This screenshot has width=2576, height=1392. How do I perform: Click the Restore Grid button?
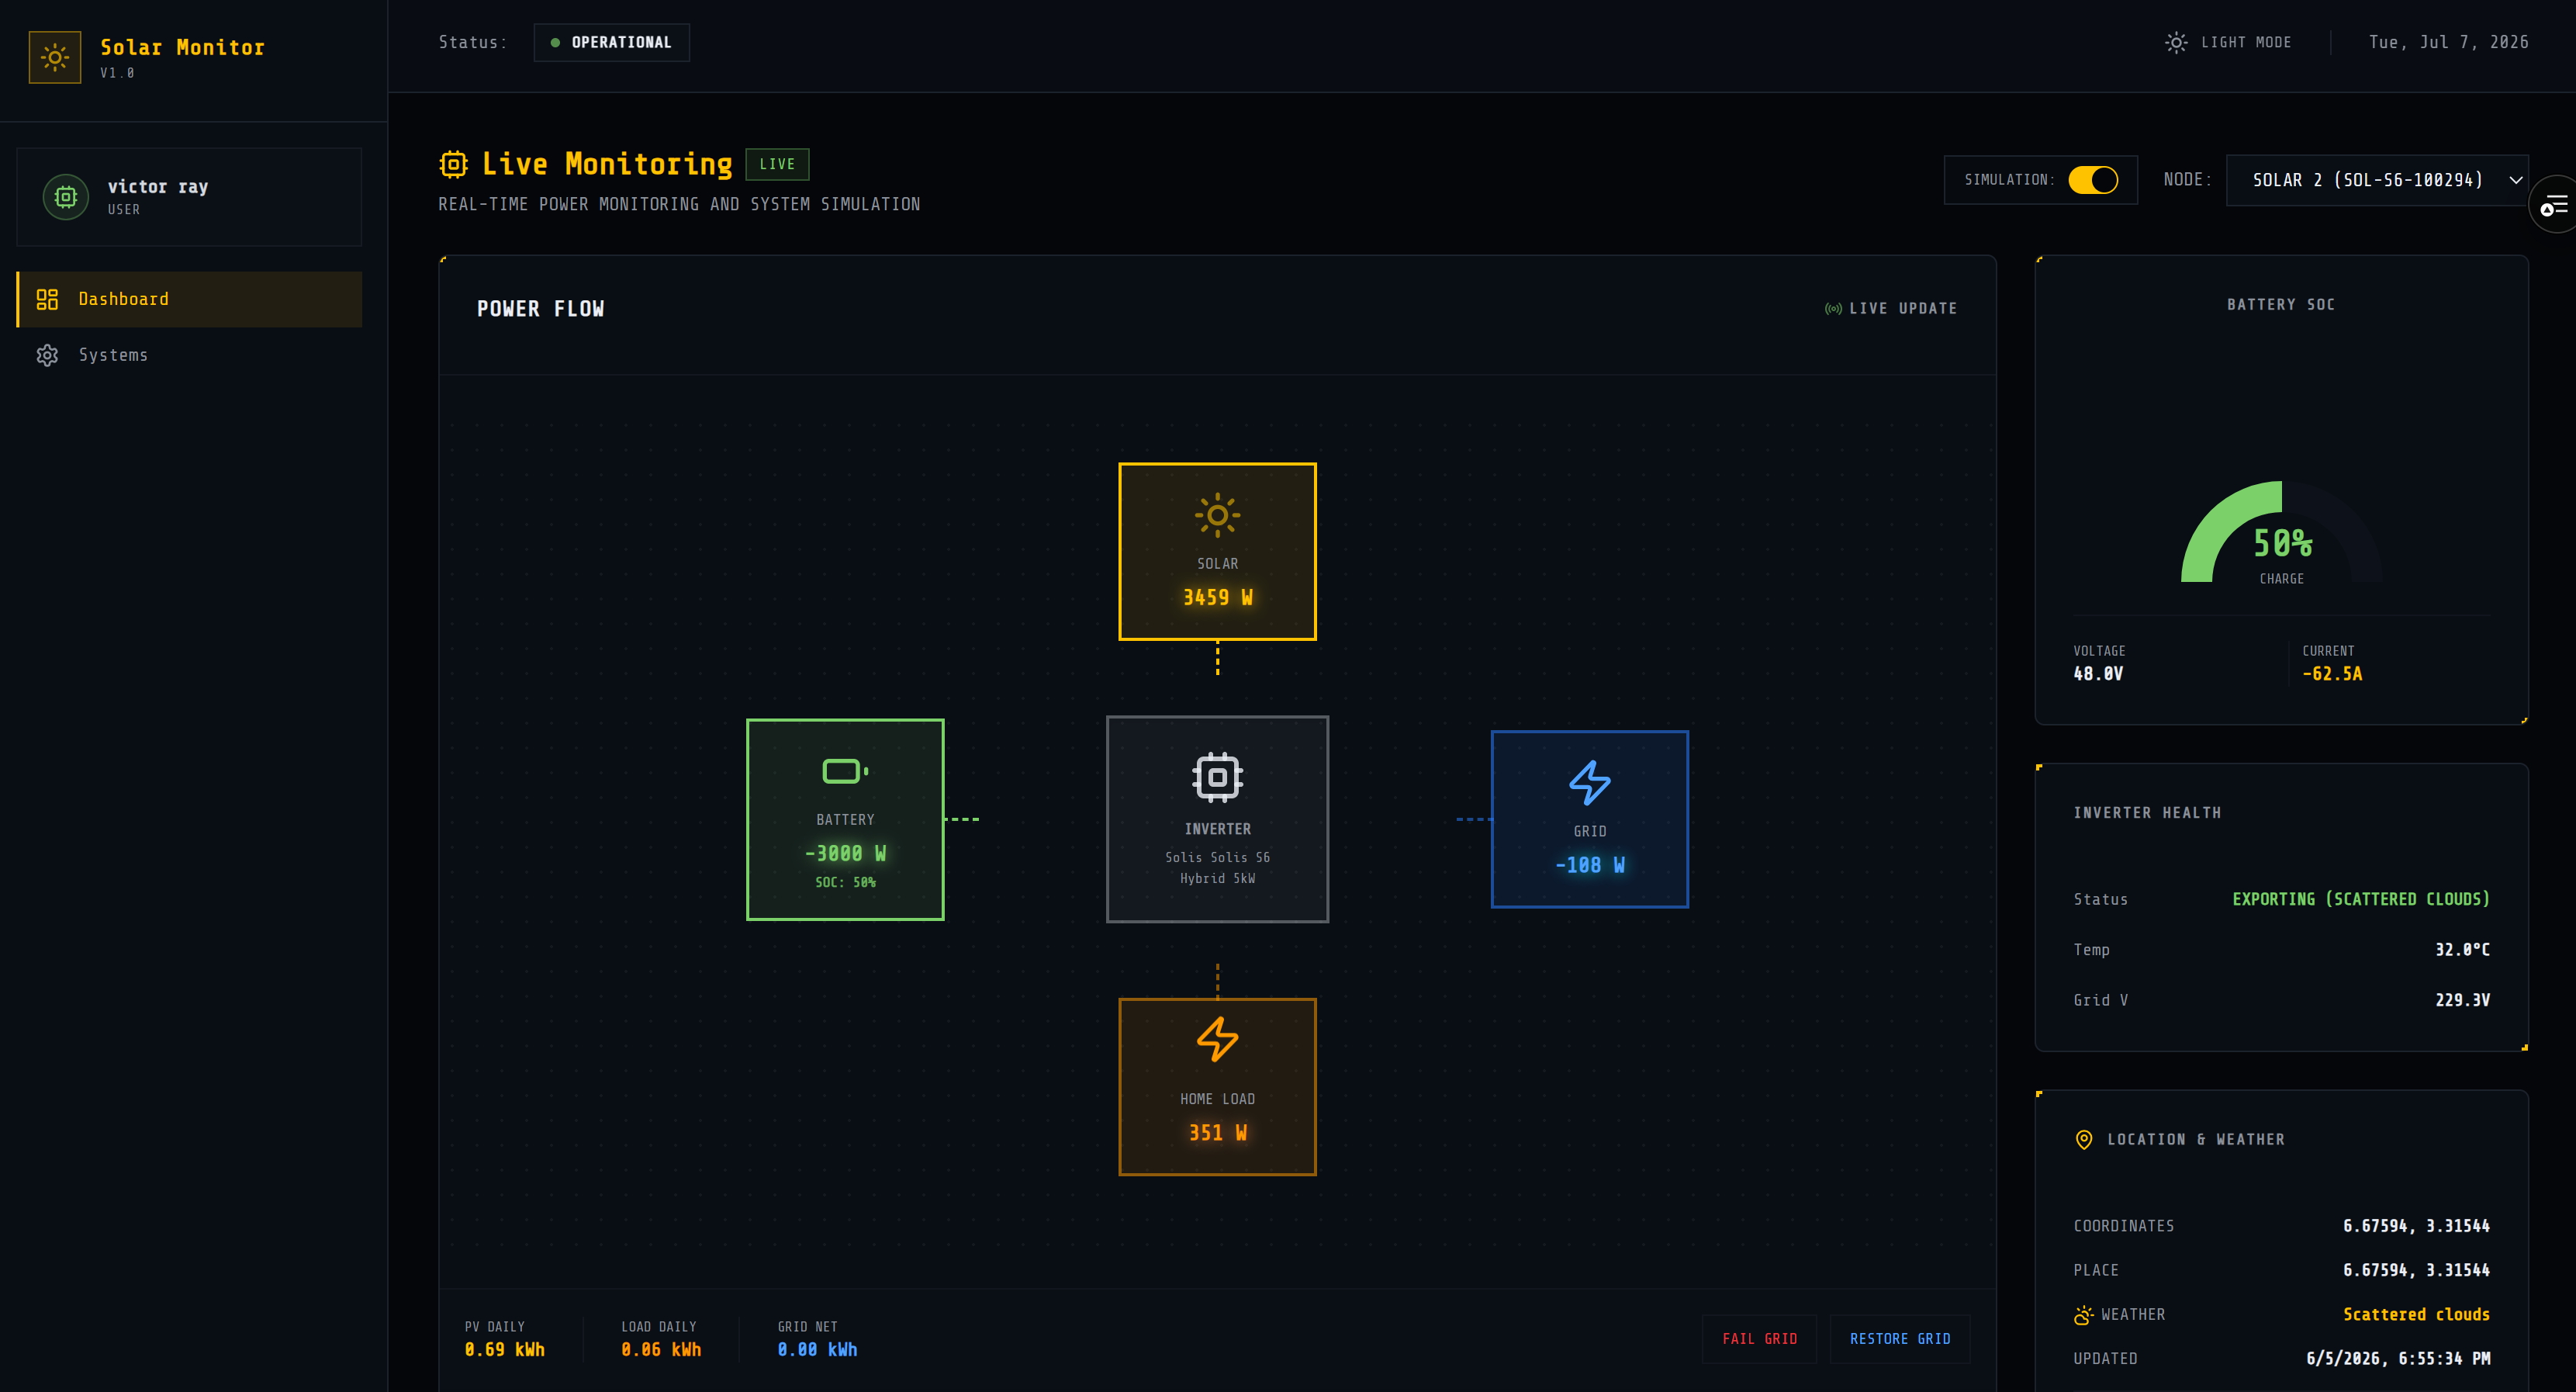pyautogui.click(x=1899, y=1339)
